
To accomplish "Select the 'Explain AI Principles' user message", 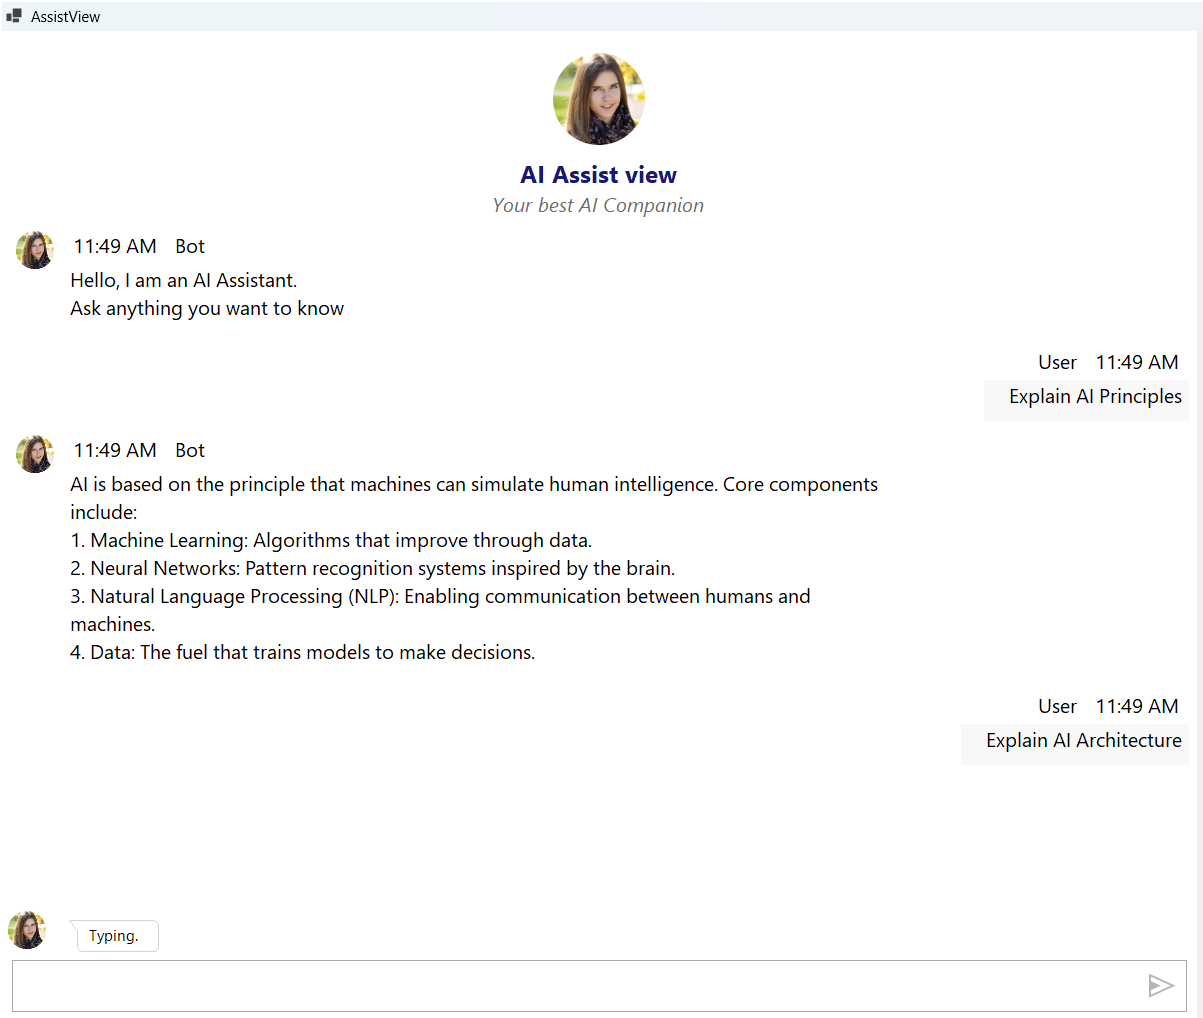I will 1086,400.
